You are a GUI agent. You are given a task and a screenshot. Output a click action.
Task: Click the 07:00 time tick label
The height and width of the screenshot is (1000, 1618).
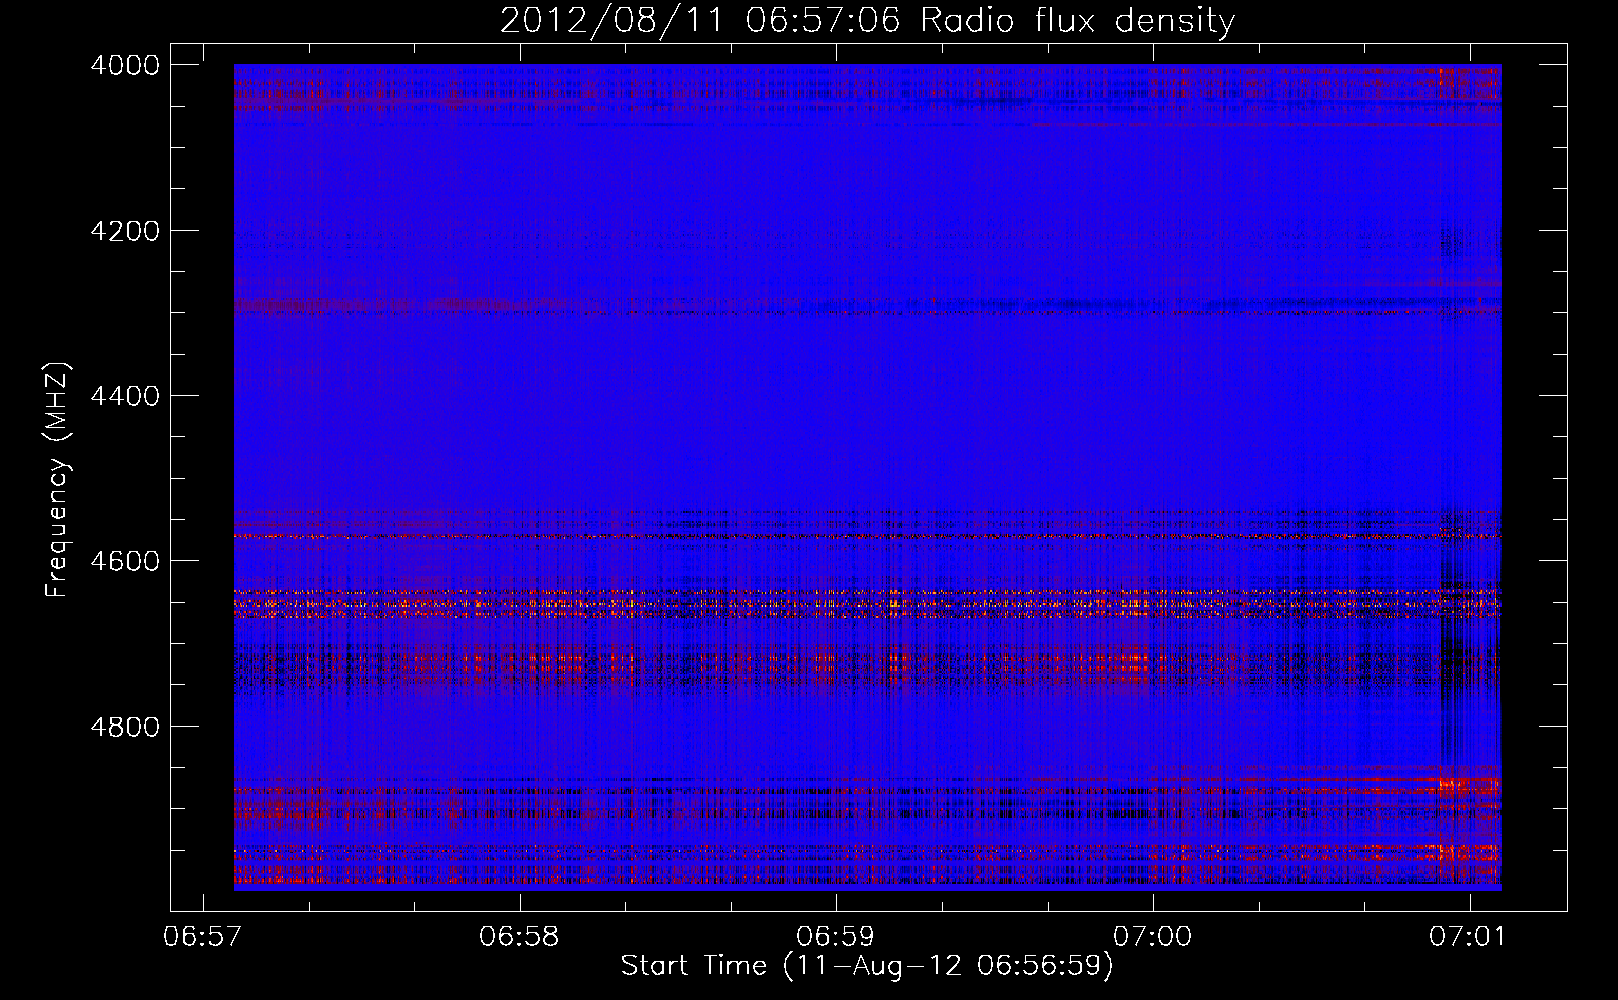[x=1152, y=936]
